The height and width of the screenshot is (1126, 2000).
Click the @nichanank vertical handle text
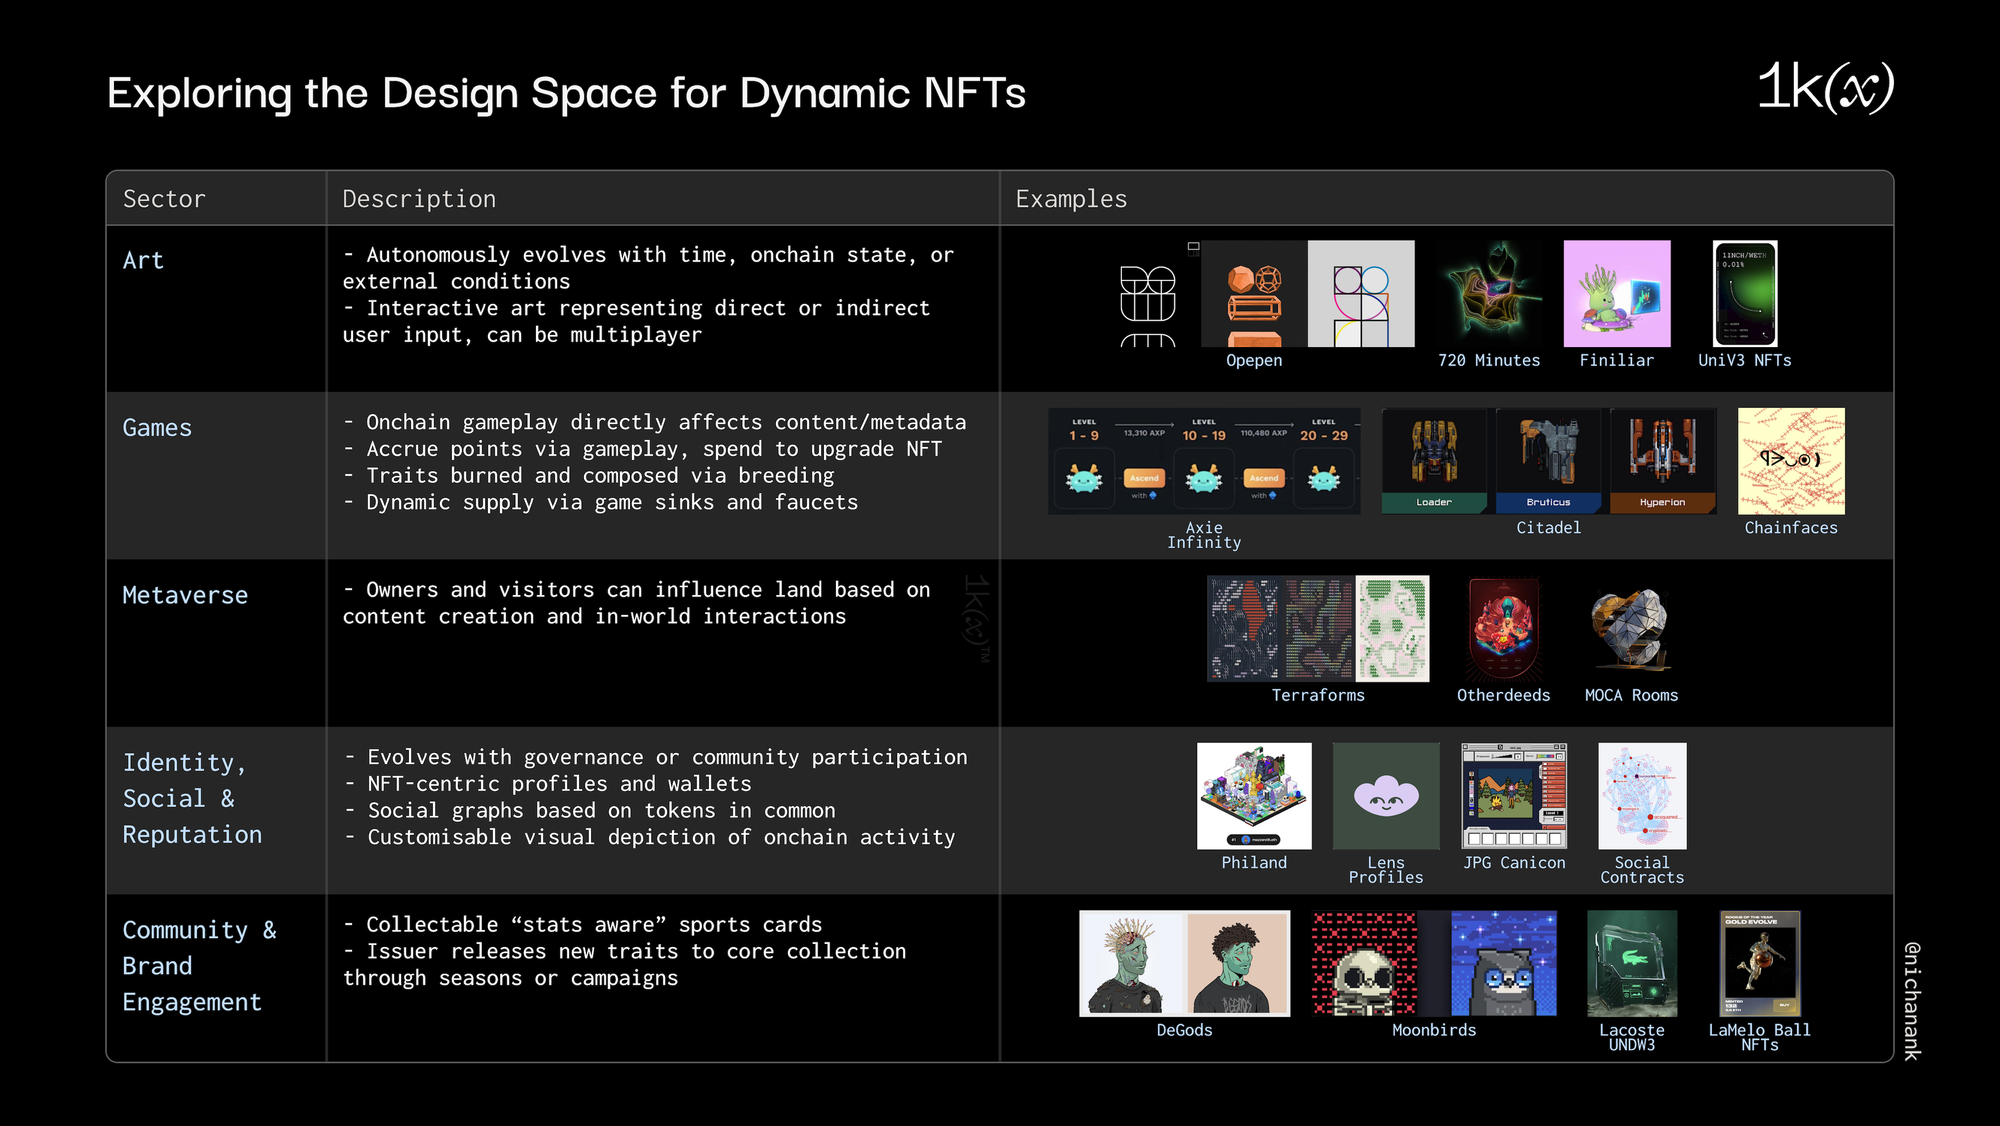[1911, 1000]
